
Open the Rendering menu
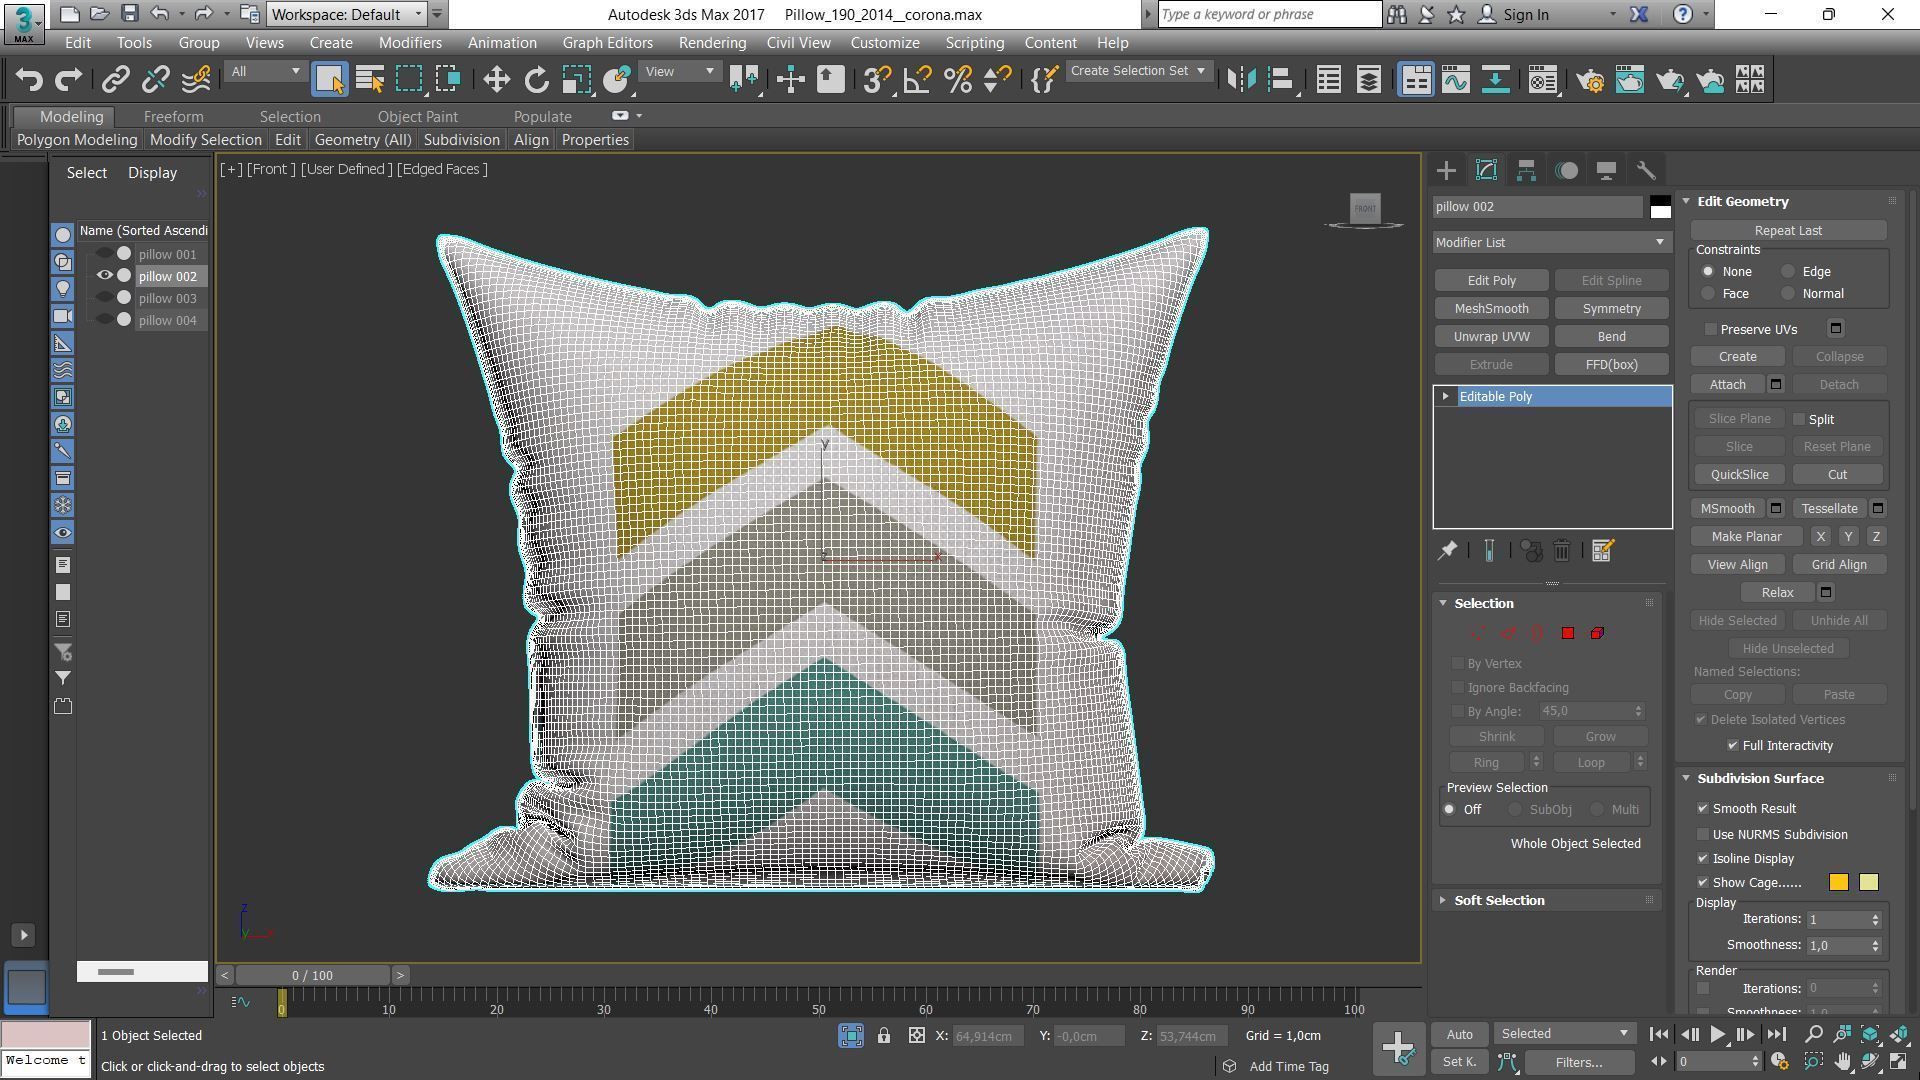click(712, 43)
